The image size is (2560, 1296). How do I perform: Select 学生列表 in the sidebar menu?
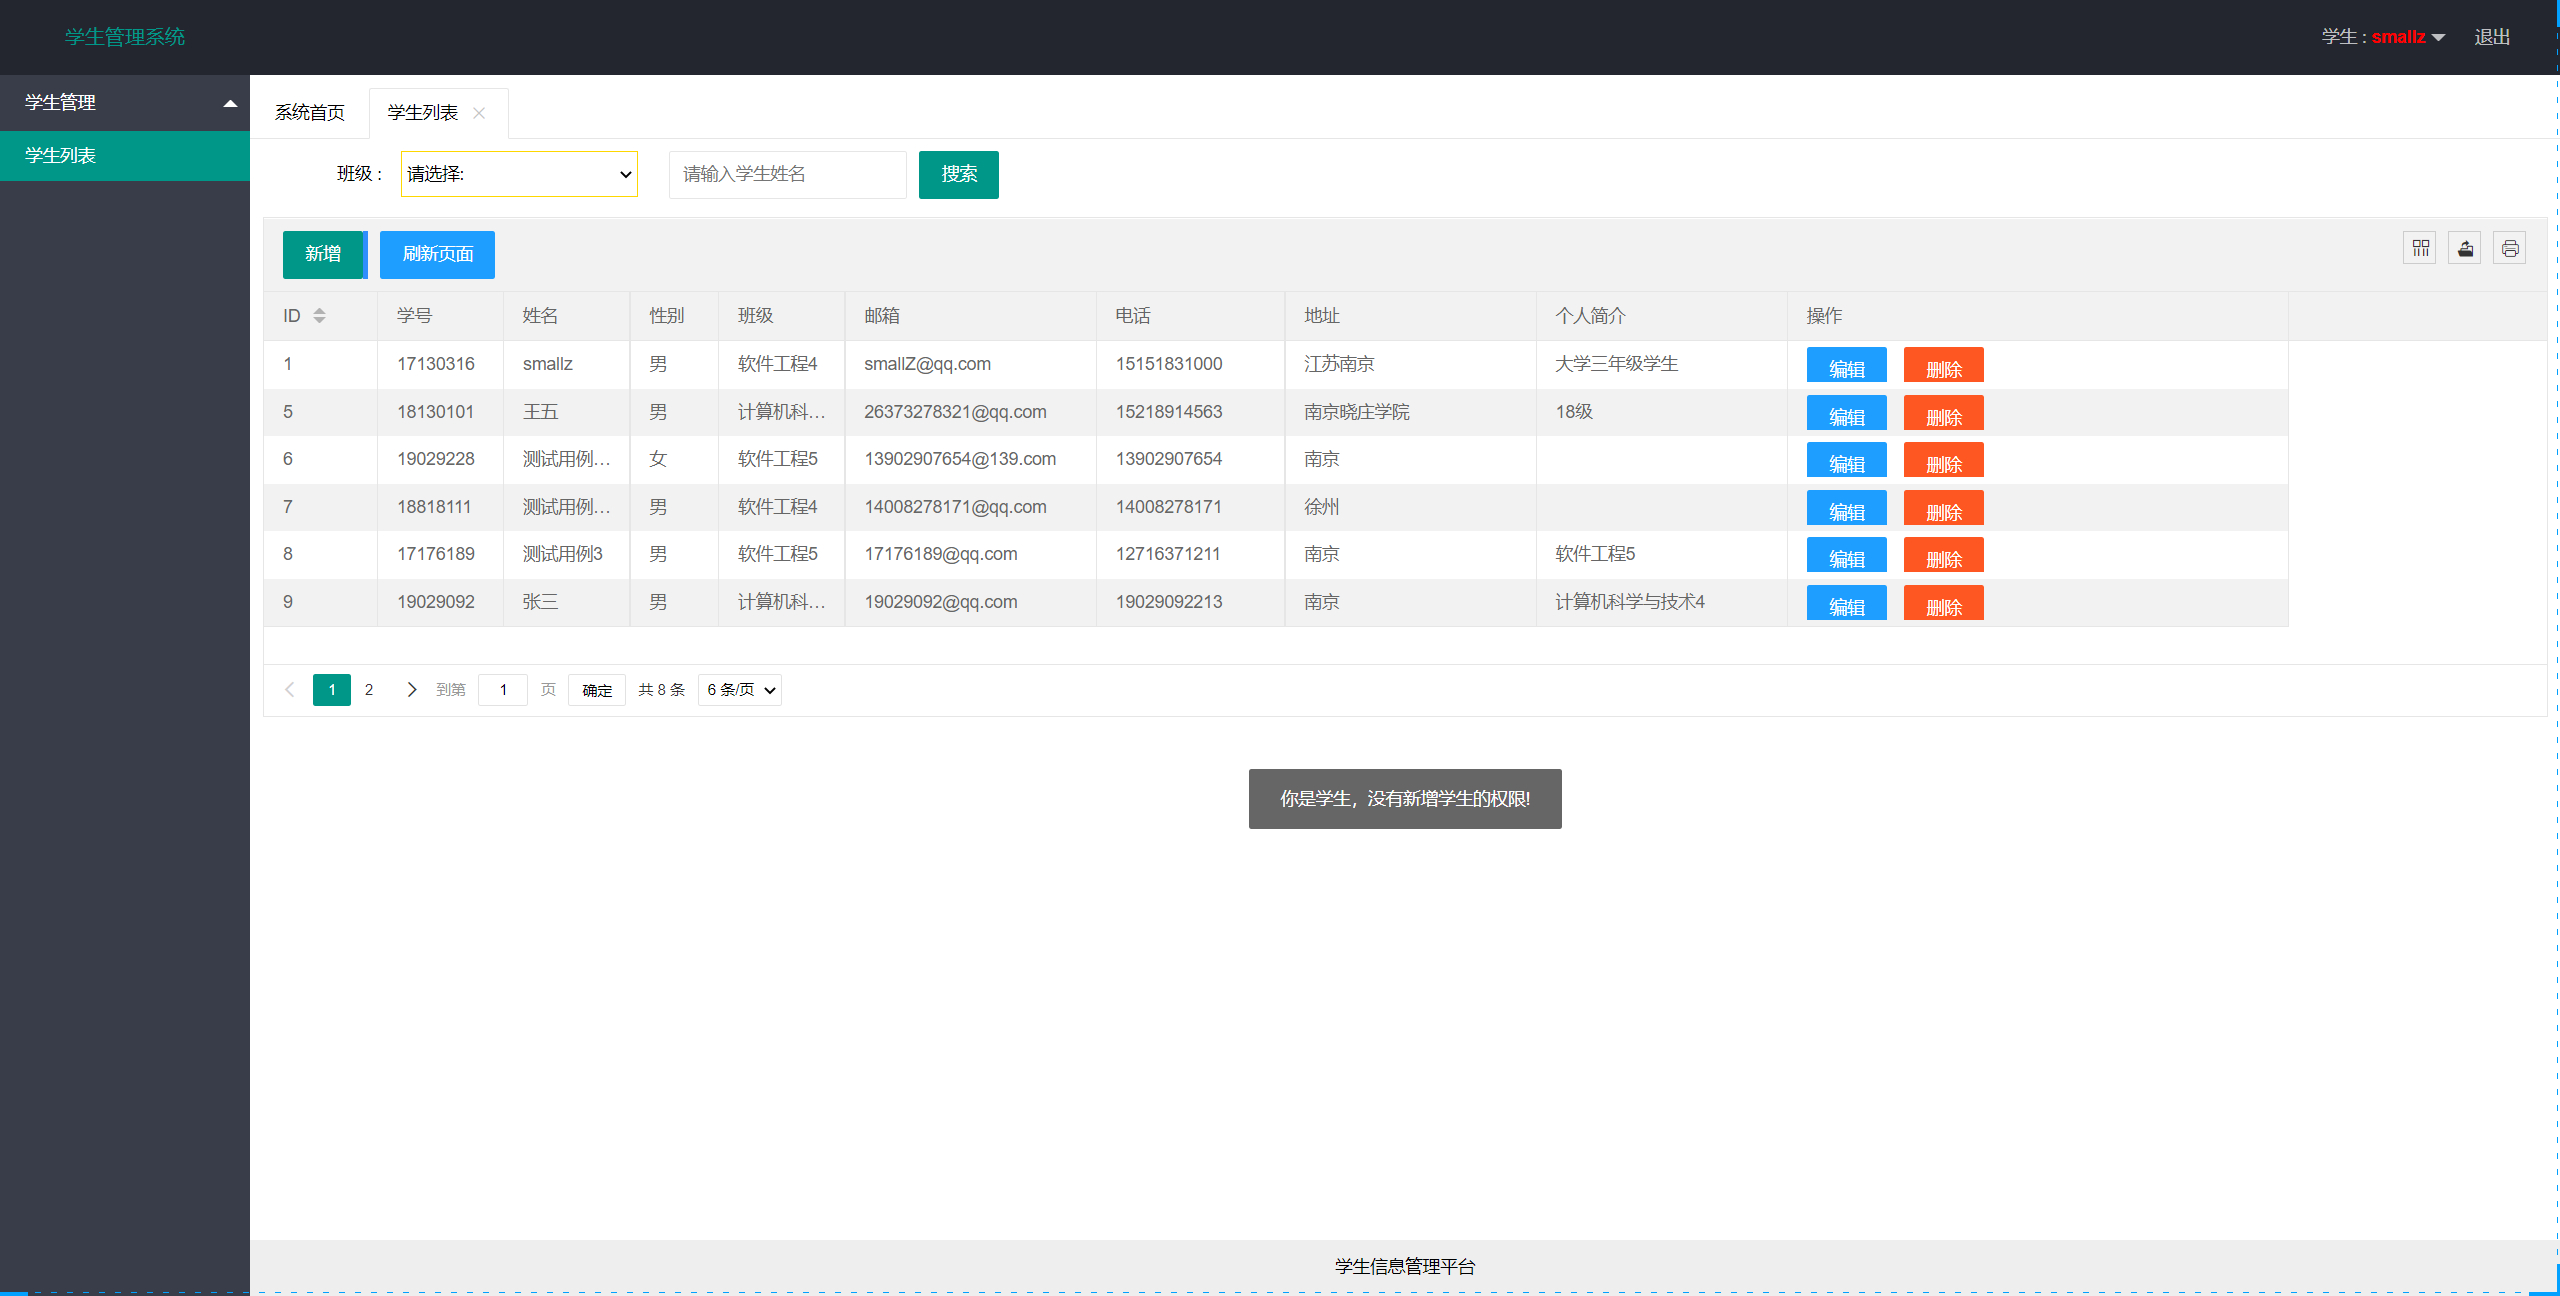point(60,155)
